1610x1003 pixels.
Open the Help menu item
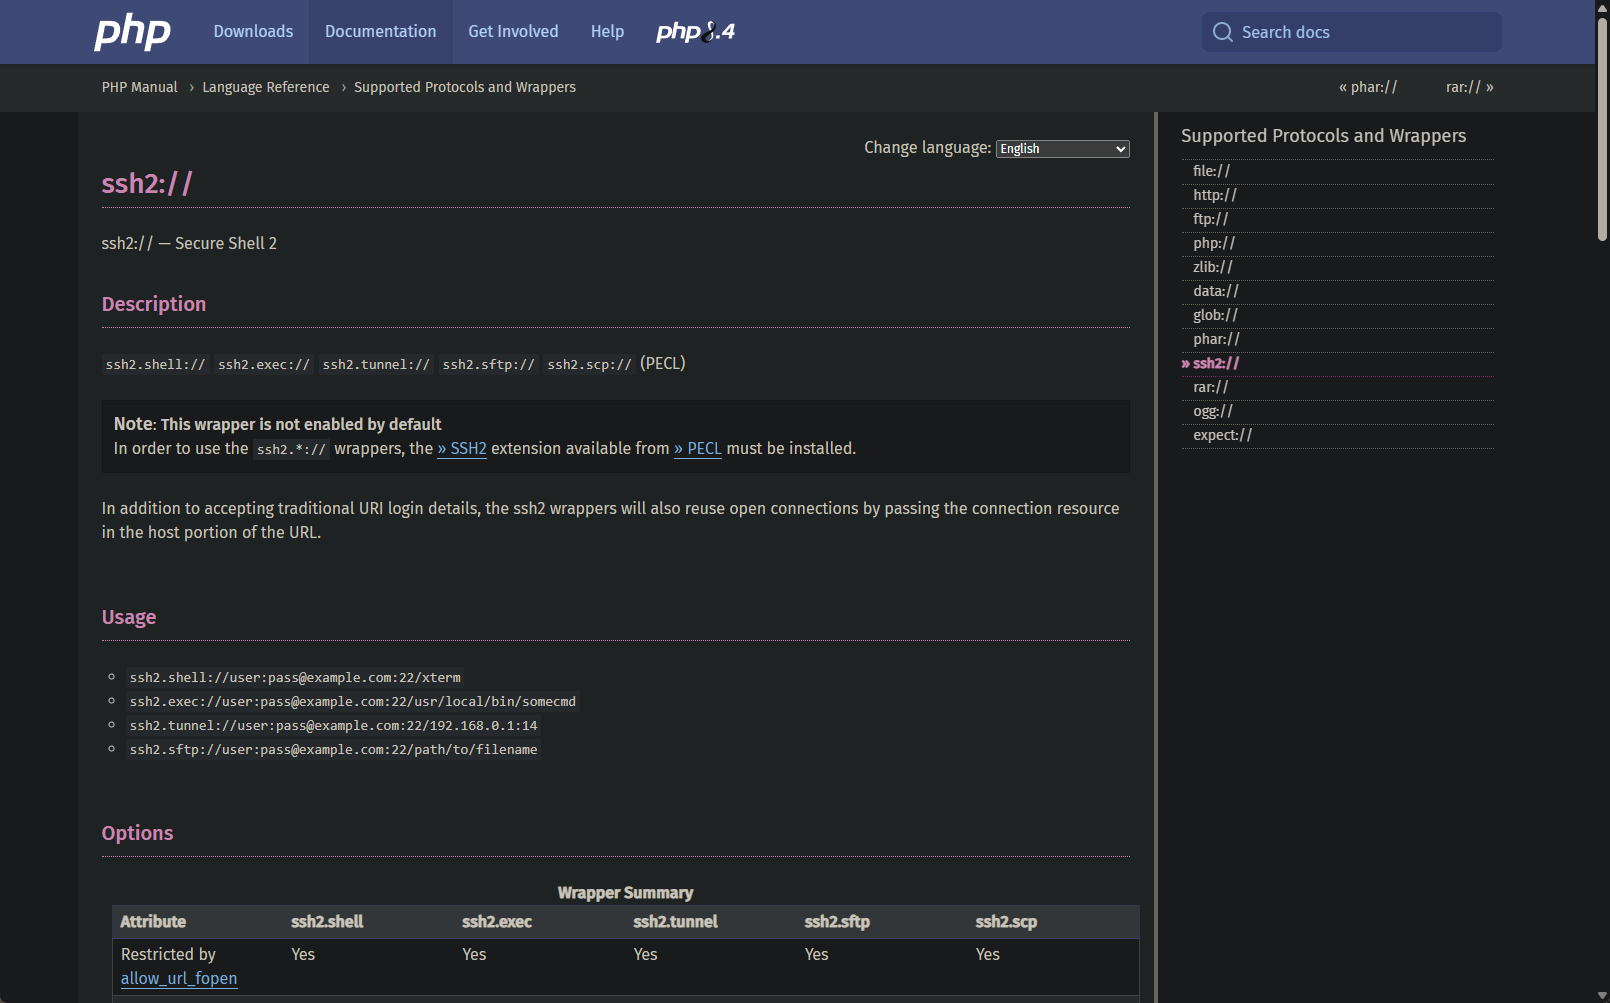tap(607, 32)
